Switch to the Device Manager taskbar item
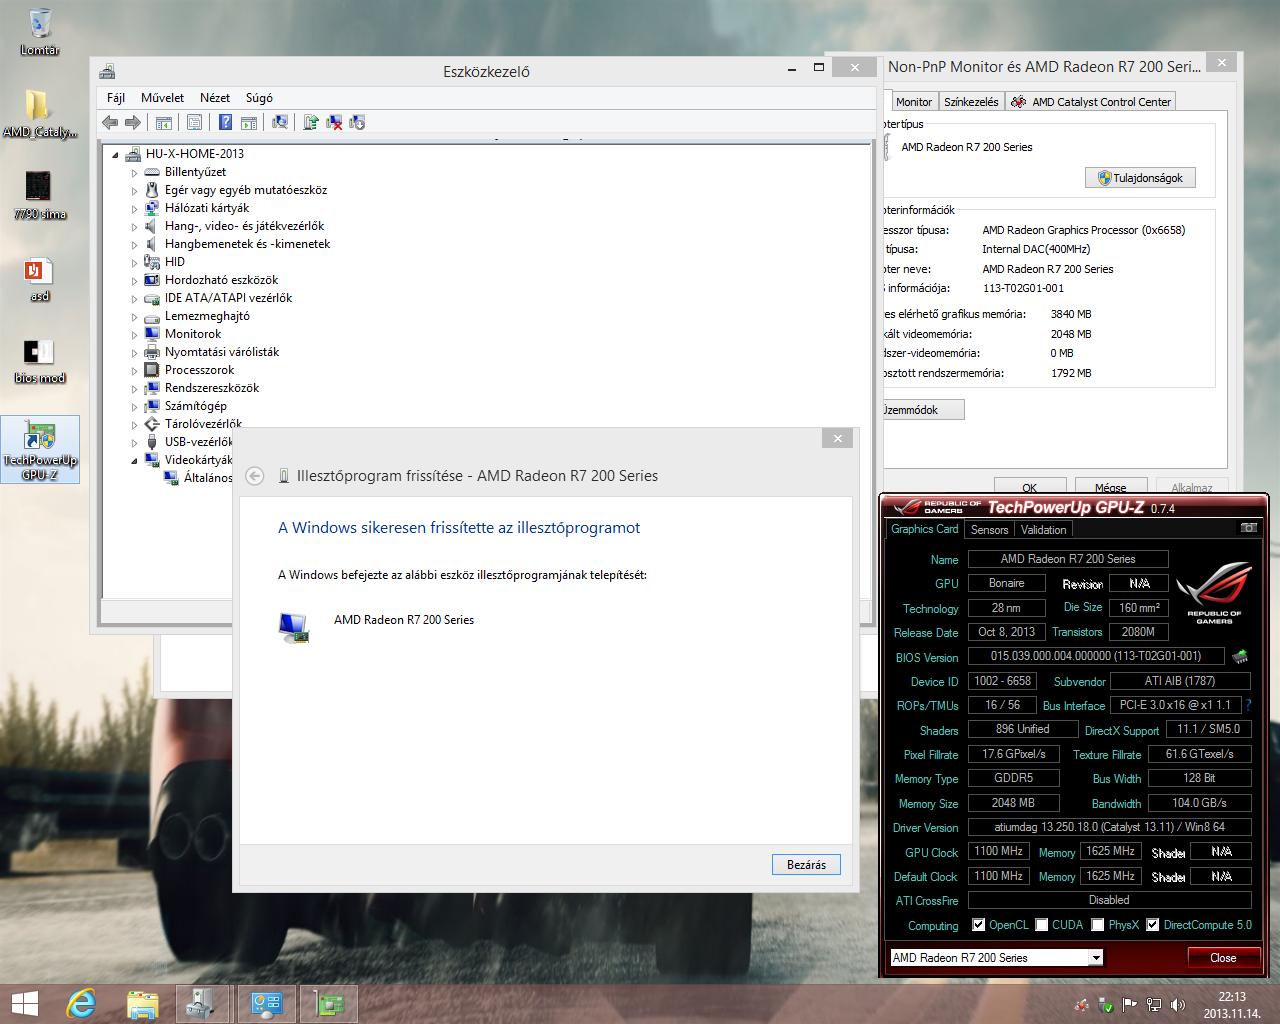Viewport: 1280px width, 1024px height. click(203, 1004)
